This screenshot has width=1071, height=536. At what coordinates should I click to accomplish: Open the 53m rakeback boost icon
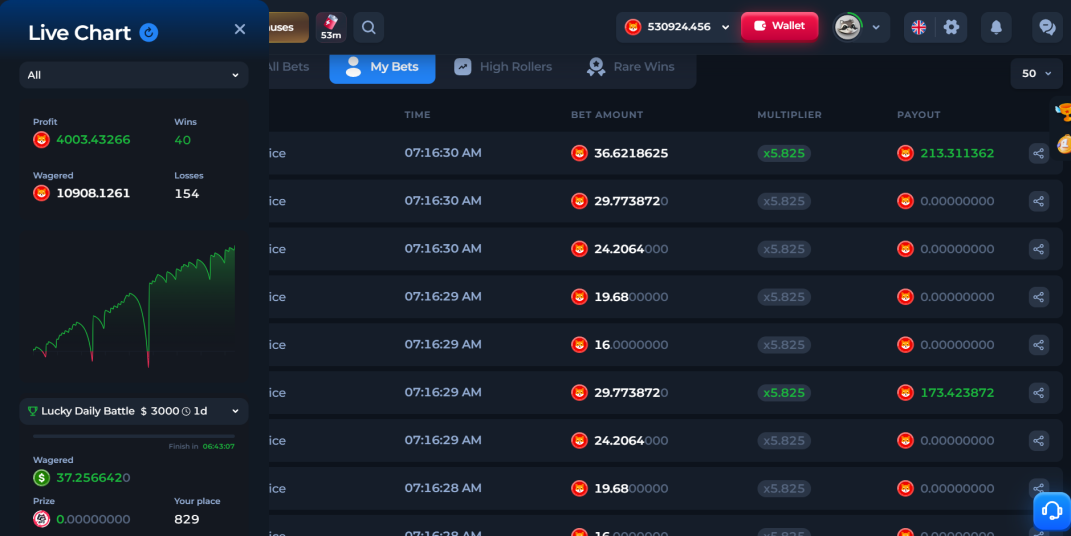point(331,27)
